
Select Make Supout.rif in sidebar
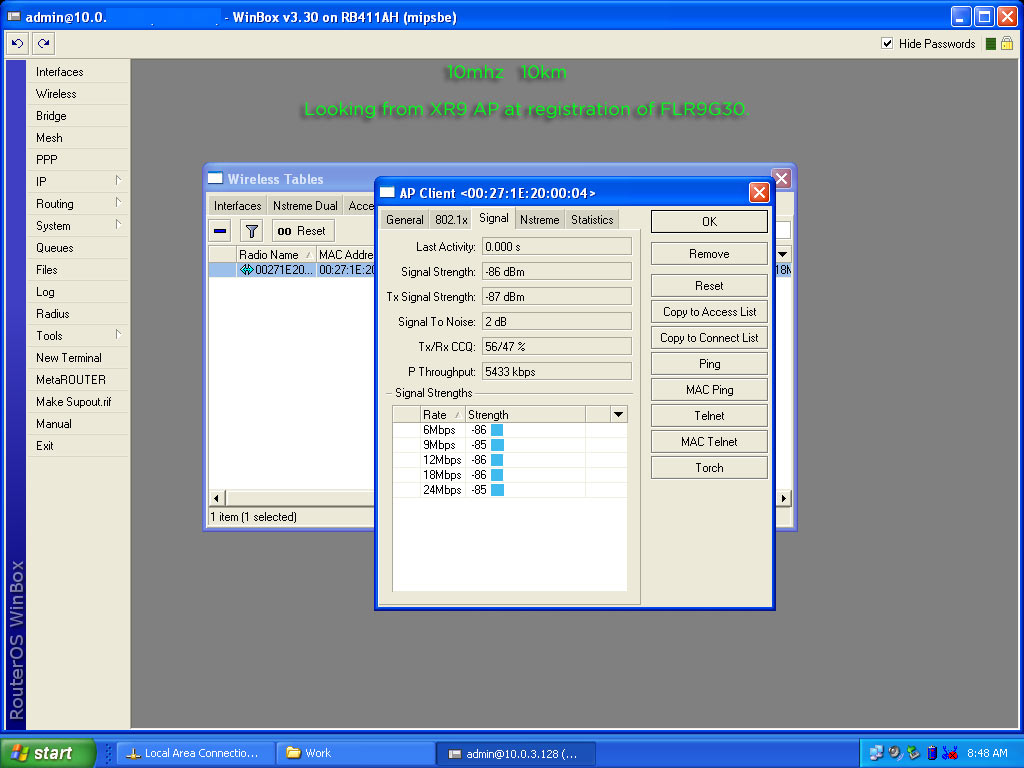pos(77,402)
